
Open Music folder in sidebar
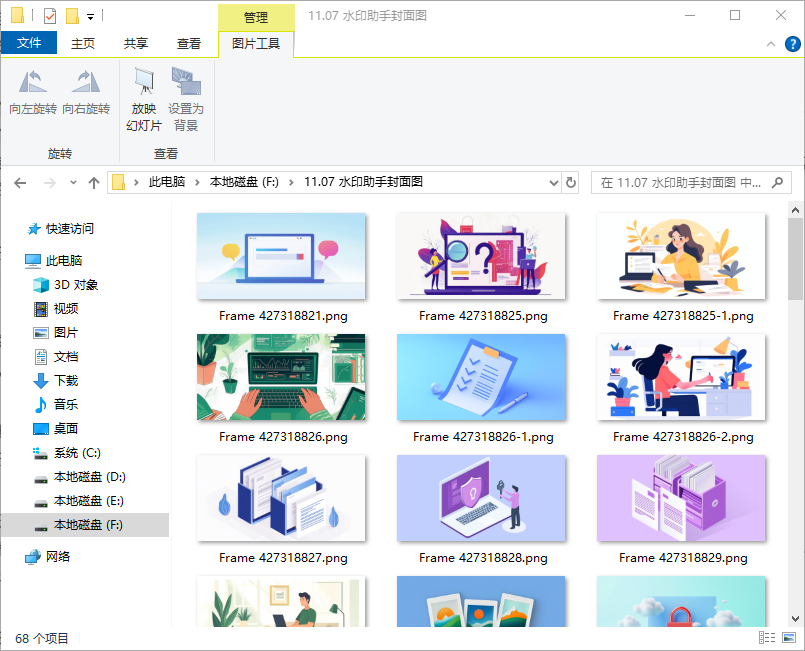pos(55,405)
